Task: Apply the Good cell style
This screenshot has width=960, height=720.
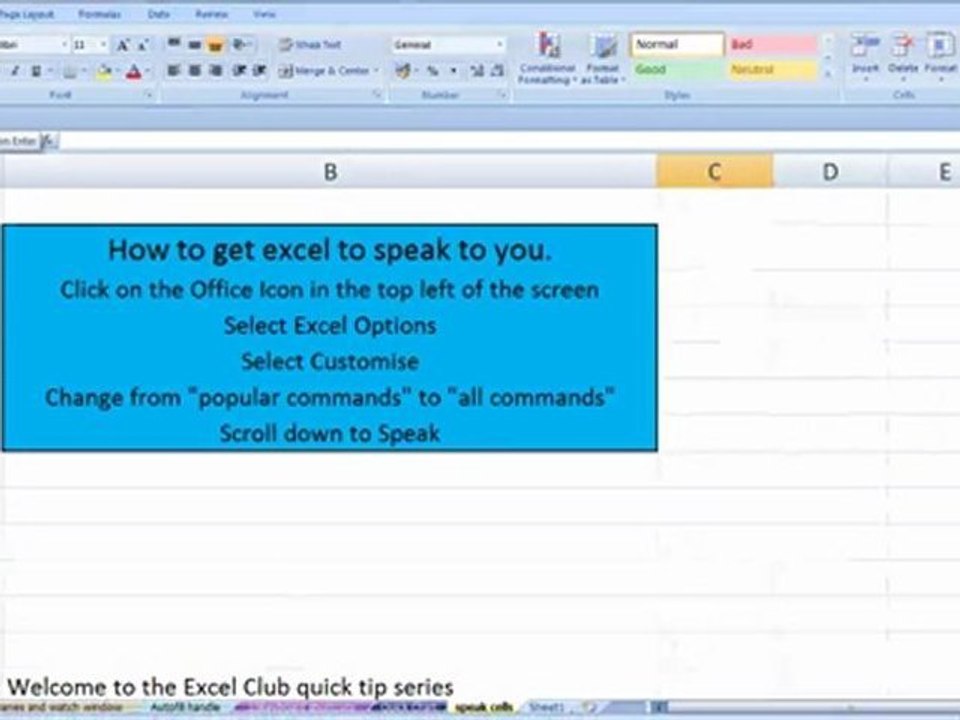Action: pyautogui.click(x=677, y=70)
